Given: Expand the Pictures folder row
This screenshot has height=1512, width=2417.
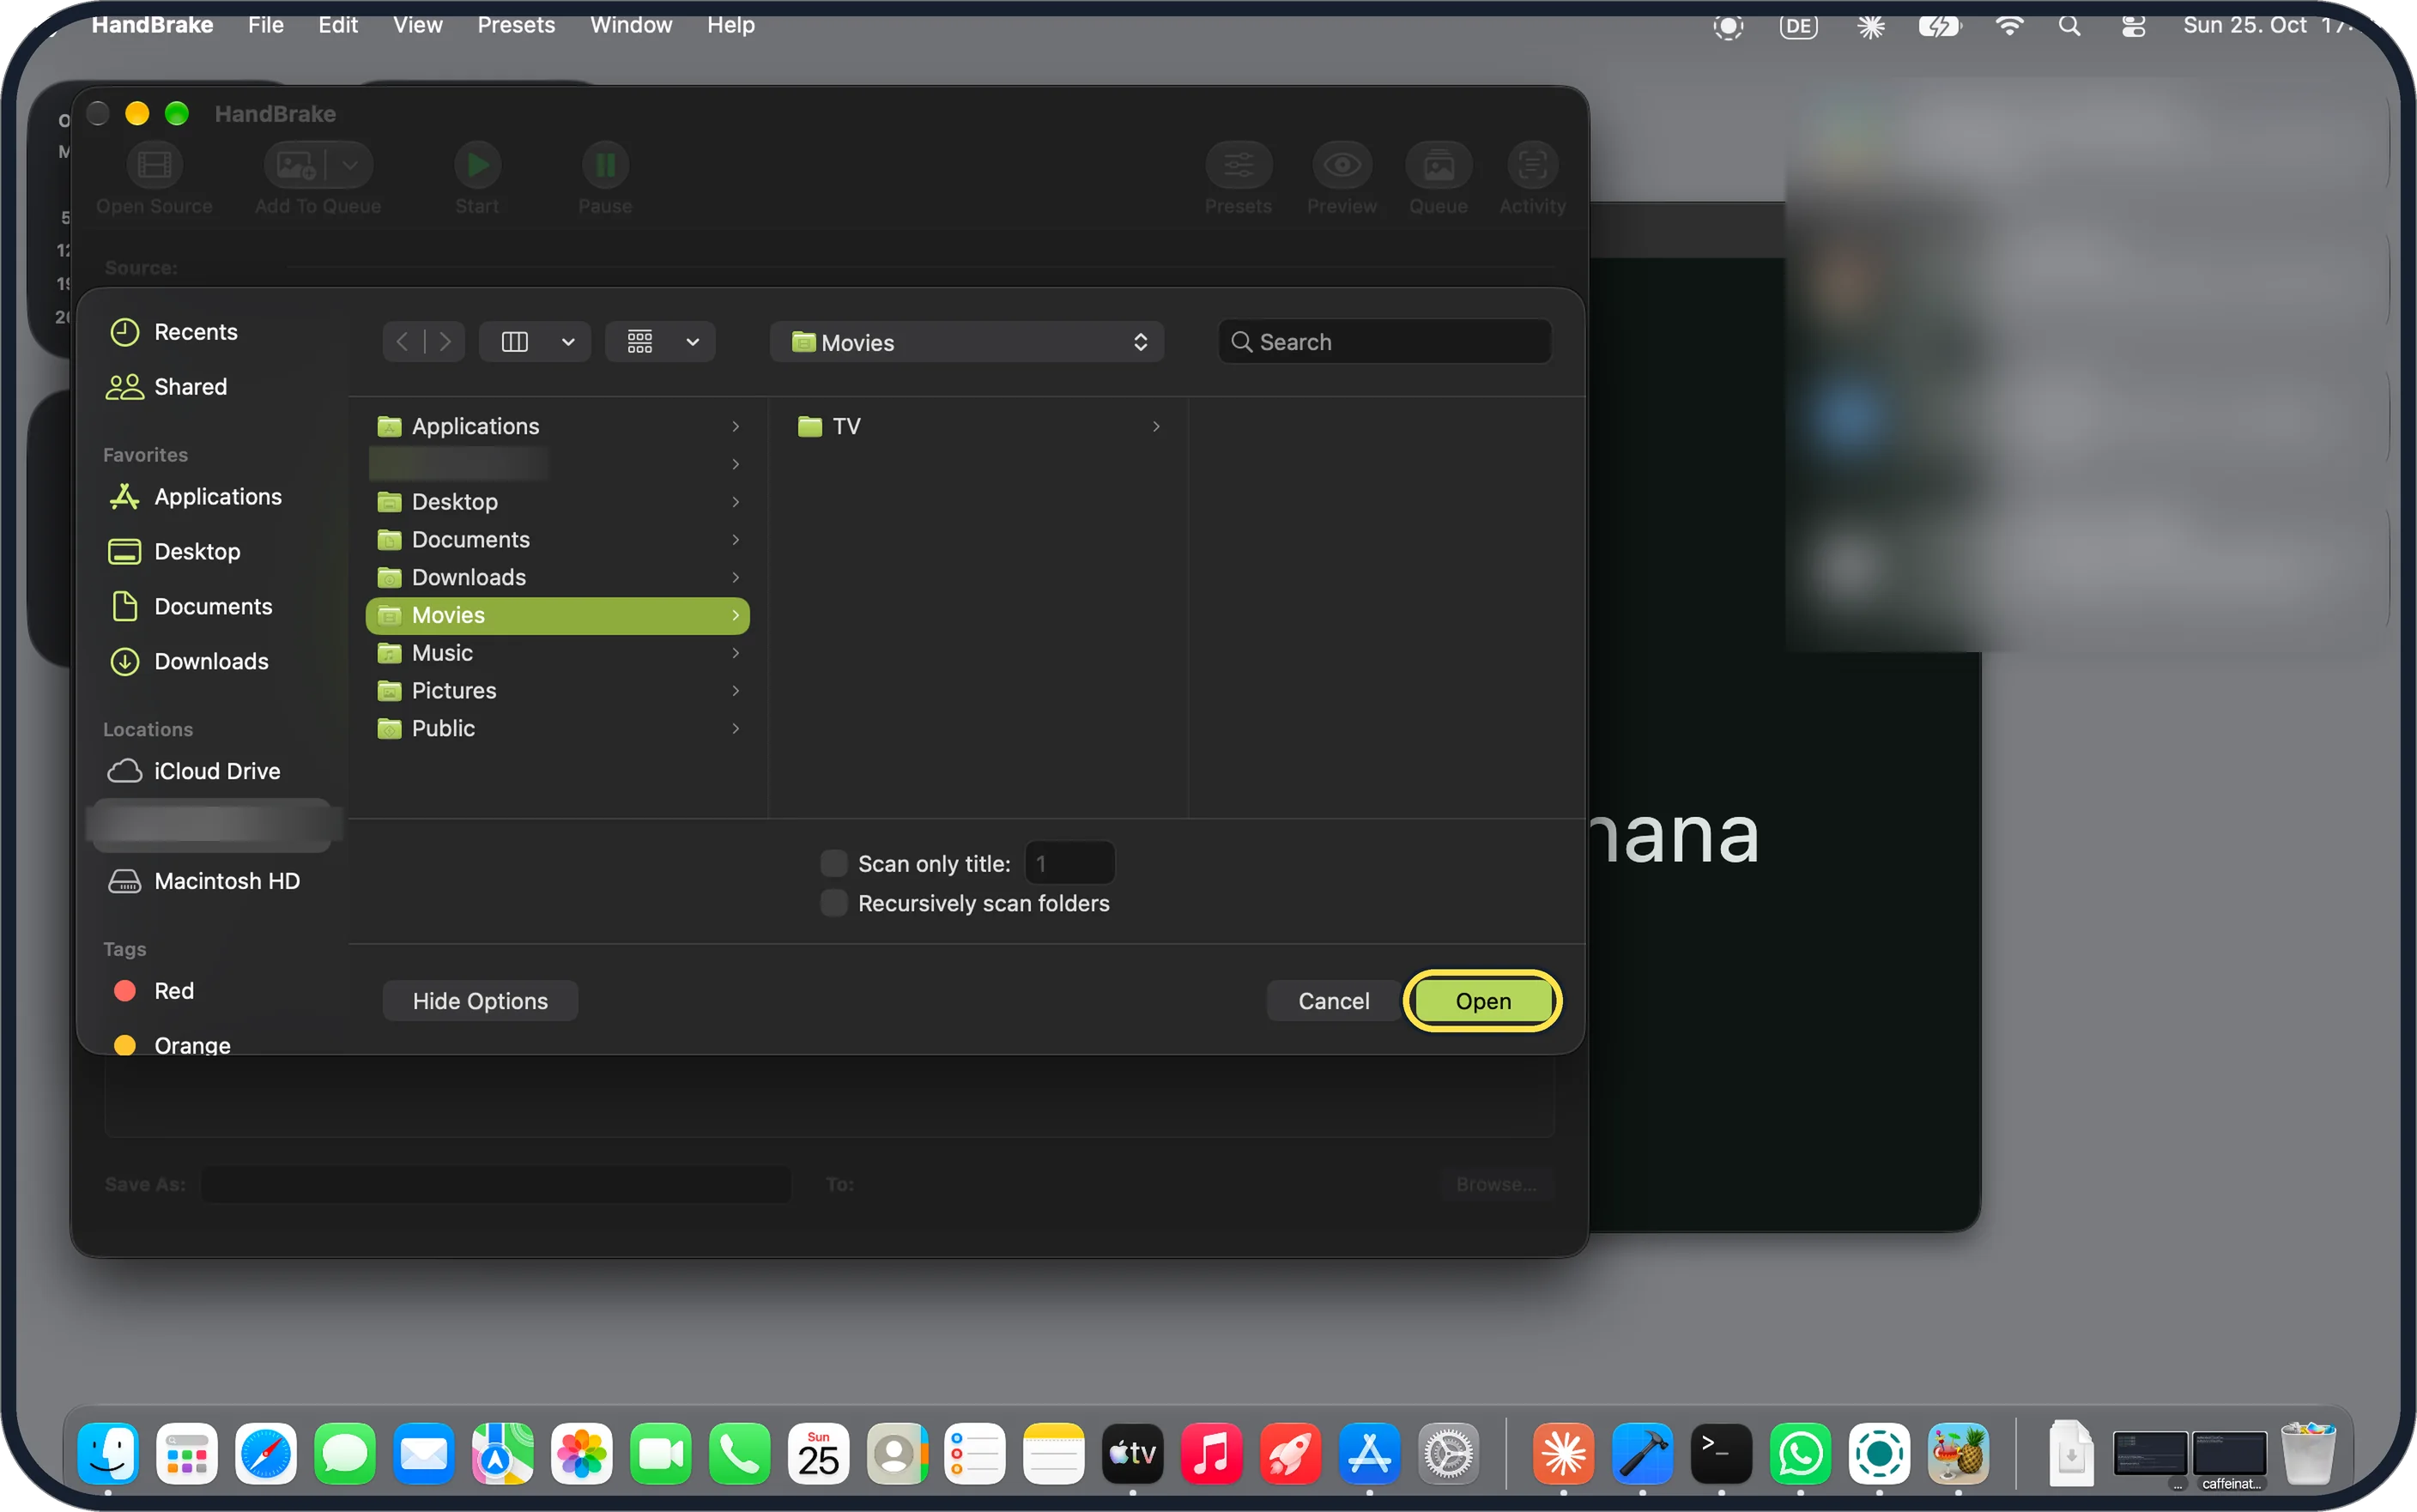Looking at the screenshot, I should [558, 691].
